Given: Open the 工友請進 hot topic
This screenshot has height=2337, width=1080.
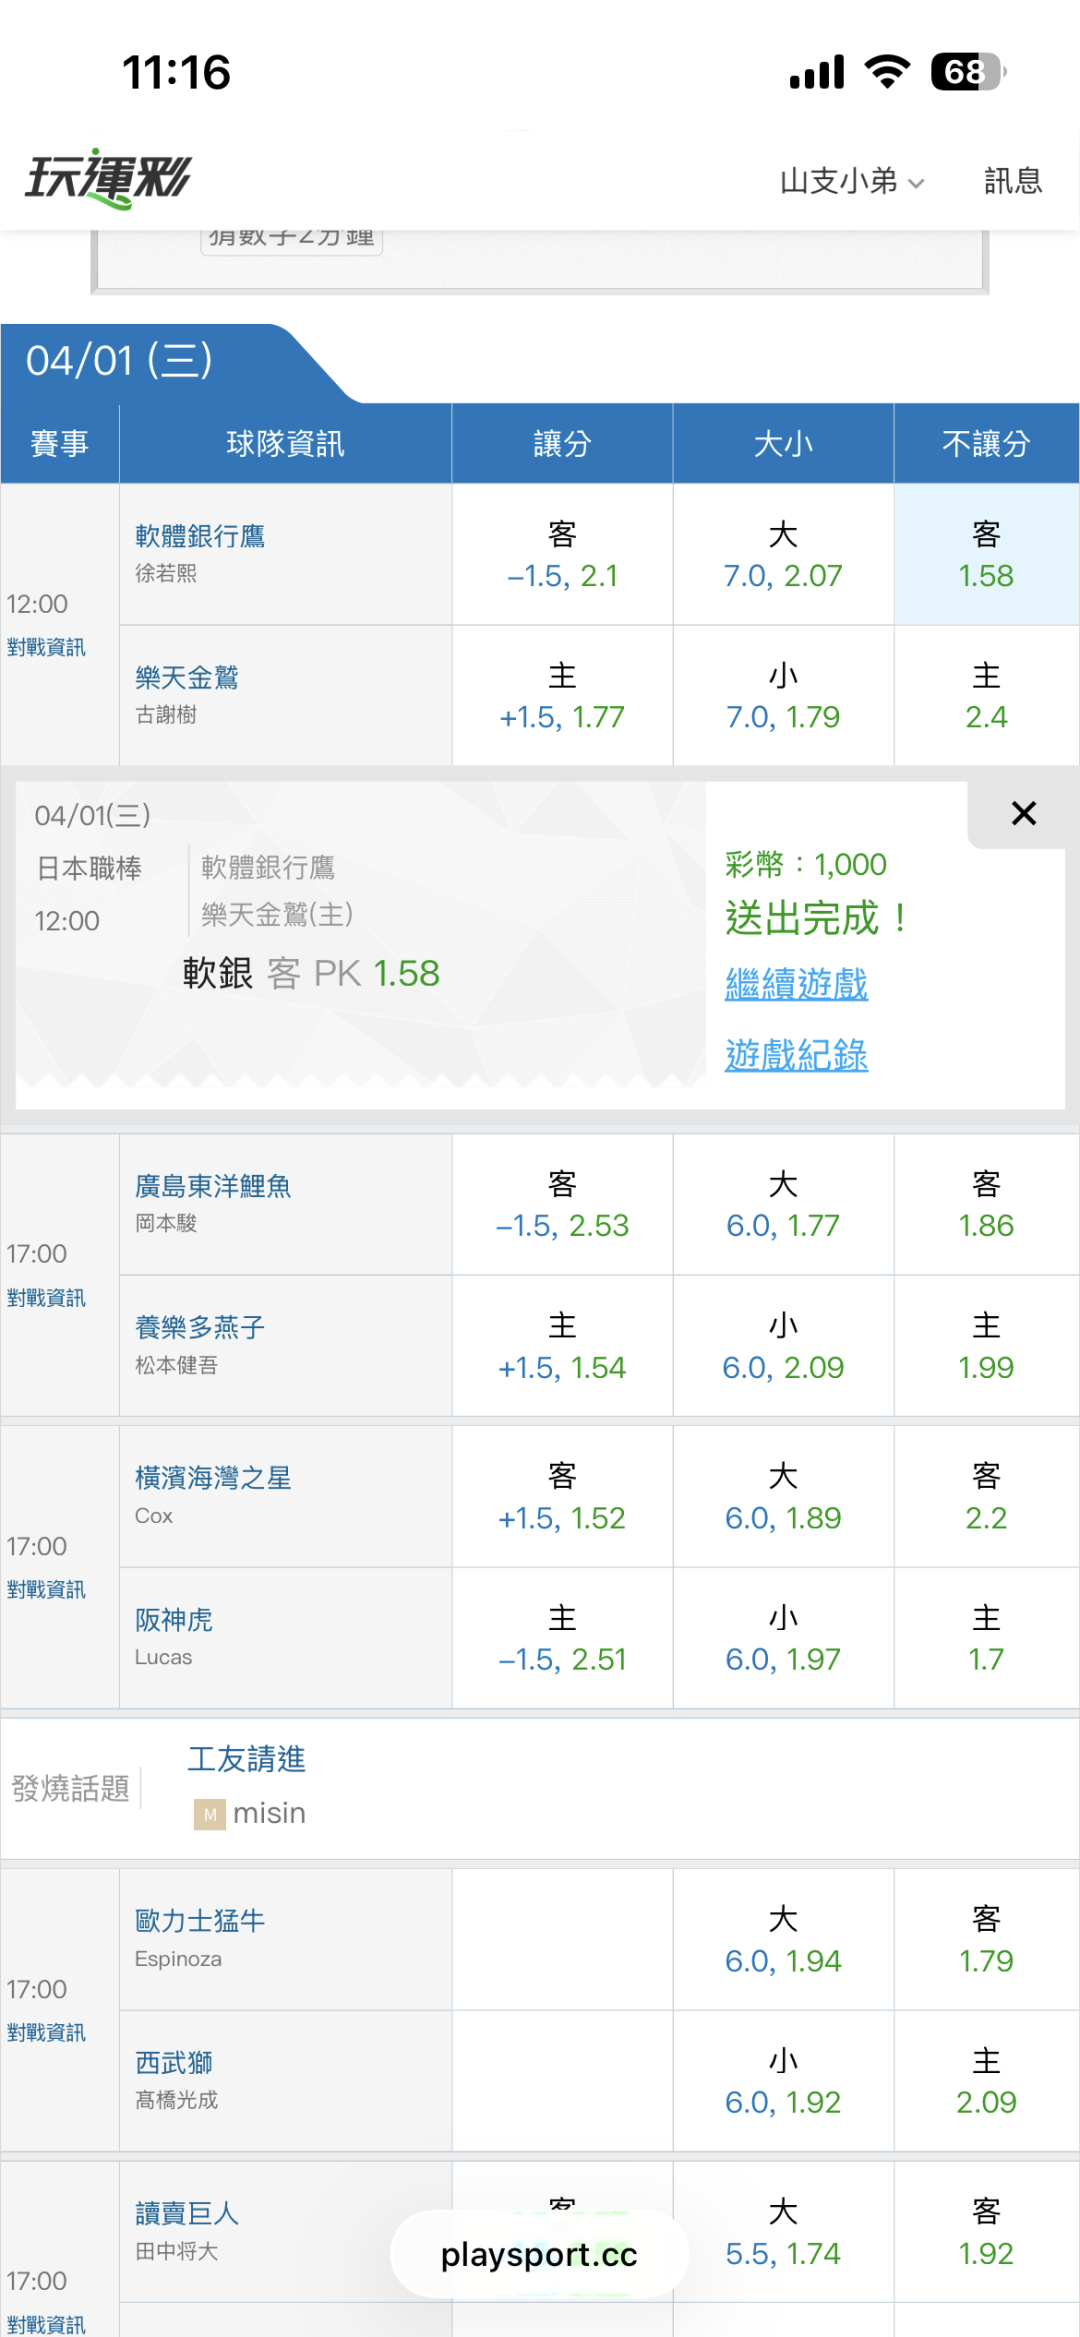Looking at the screenshot, I should point(247,1759).
